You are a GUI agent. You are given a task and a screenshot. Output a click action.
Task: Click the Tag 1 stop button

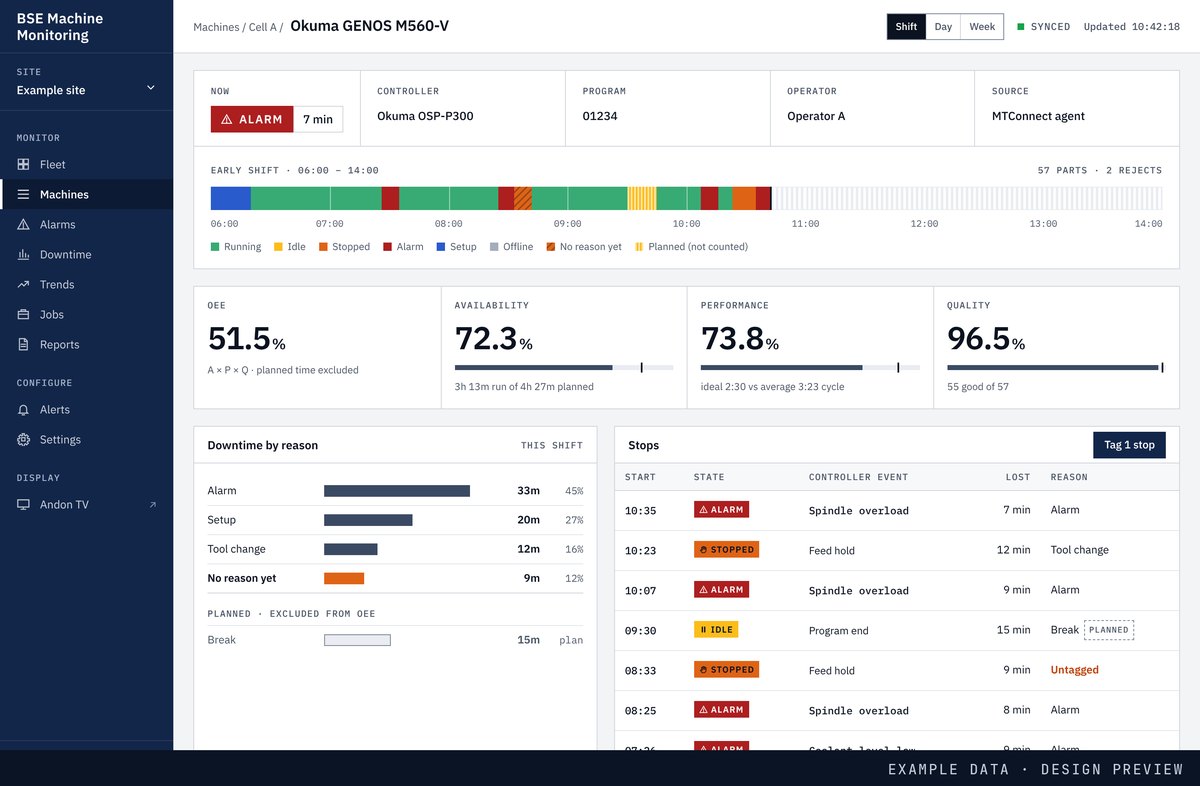point(1129,445)
